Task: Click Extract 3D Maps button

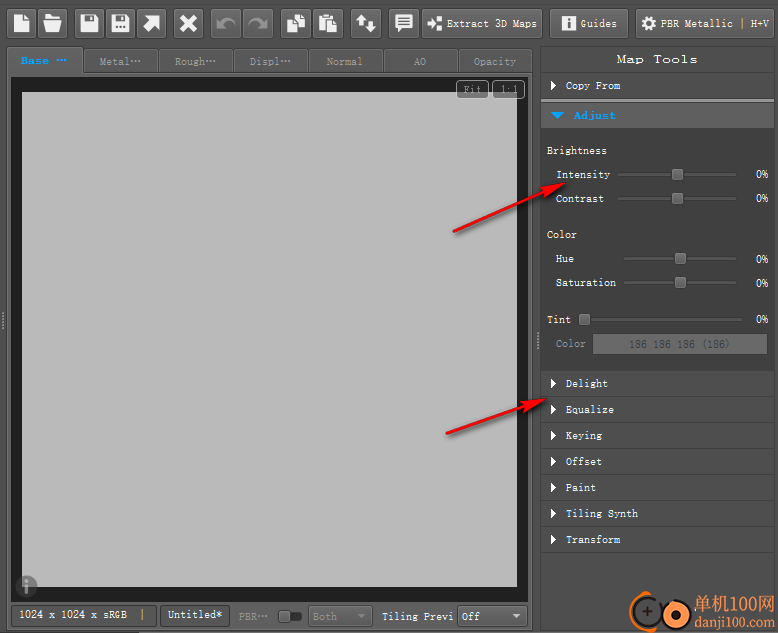Action: pos(482,23)
